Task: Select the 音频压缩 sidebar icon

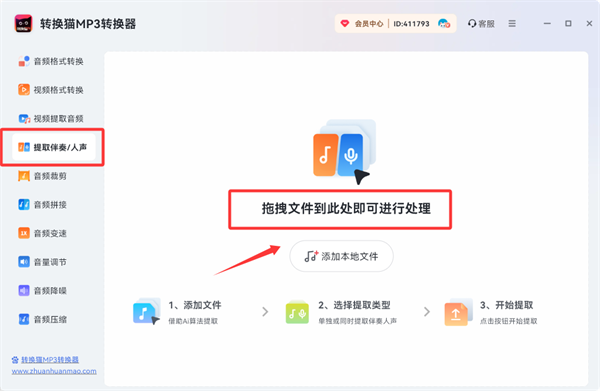Action: [24, 319]
